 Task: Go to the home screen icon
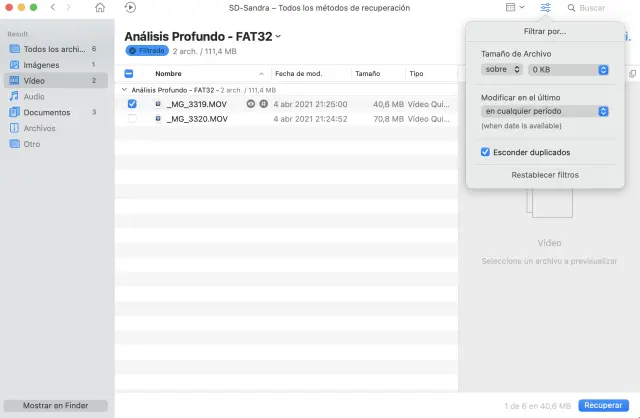99,8
